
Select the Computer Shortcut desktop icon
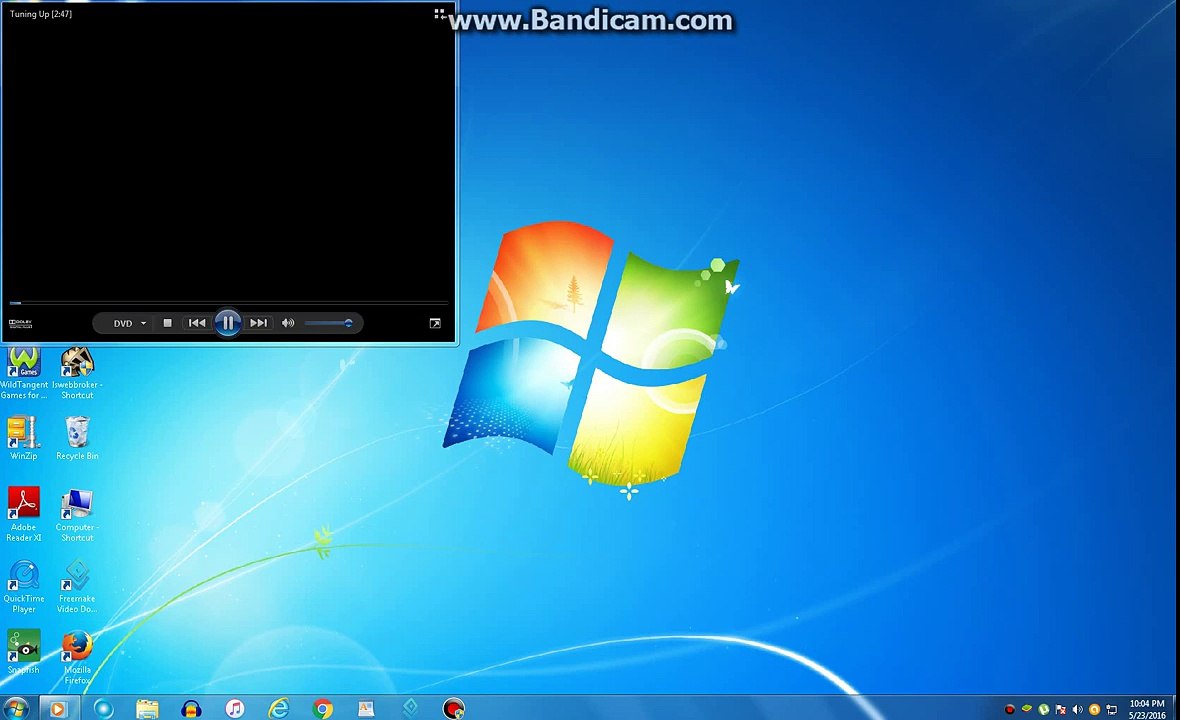(77, 514)
